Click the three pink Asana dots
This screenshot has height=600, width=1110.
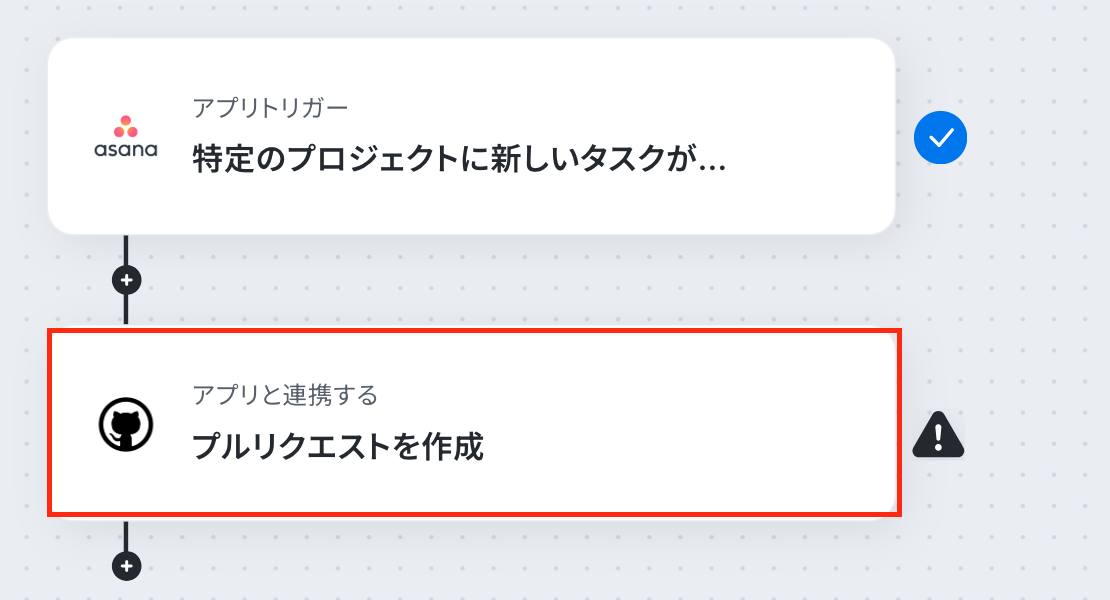click(x=125, y=126)
